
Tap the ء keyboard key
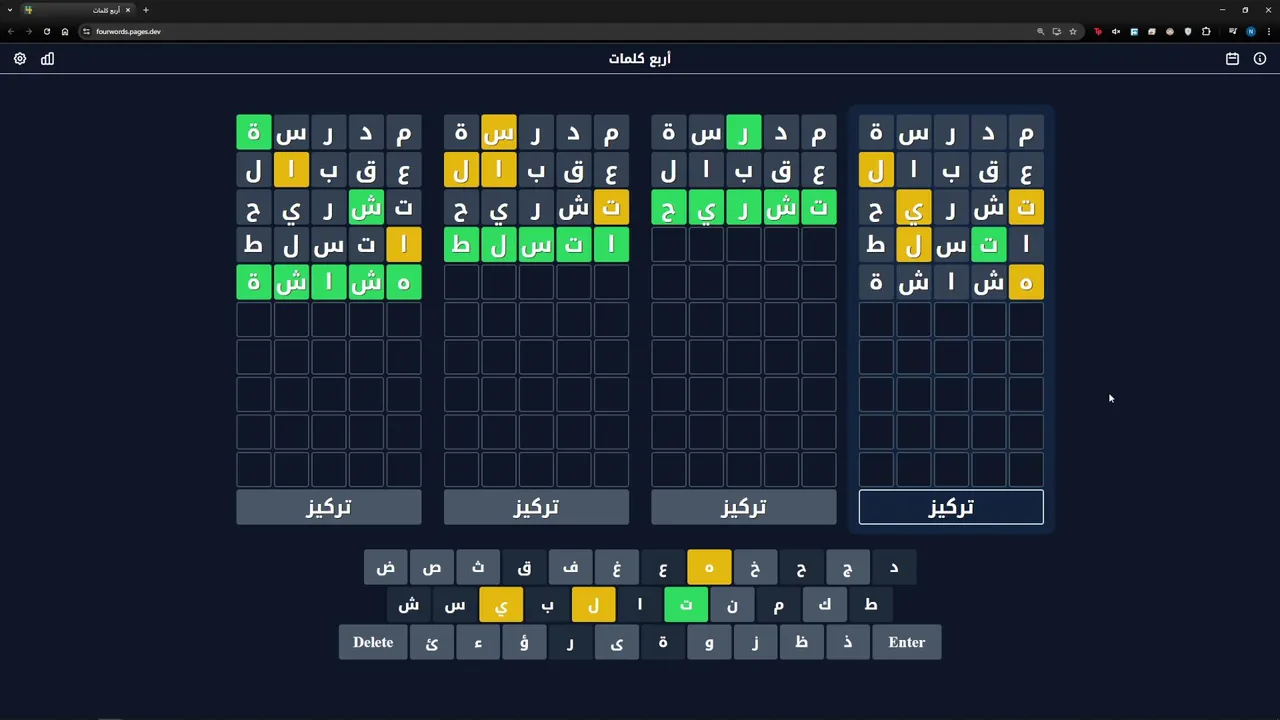pos(478,642)
